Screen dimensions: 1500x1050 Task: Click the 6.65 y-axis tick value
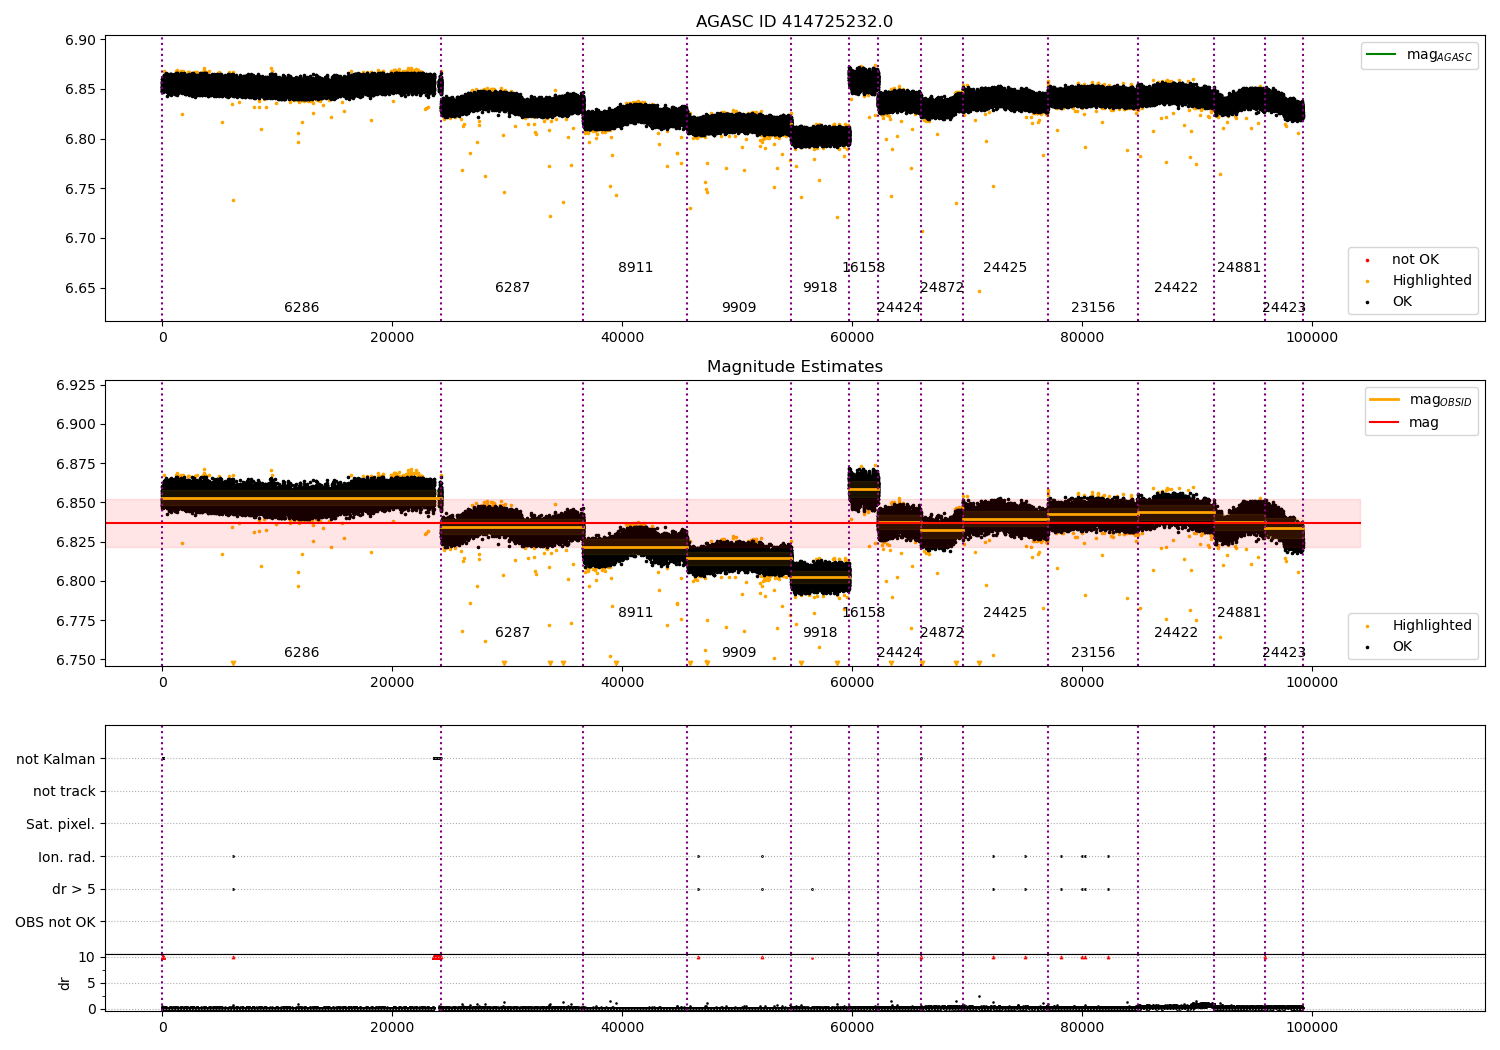tap(81, 289)
